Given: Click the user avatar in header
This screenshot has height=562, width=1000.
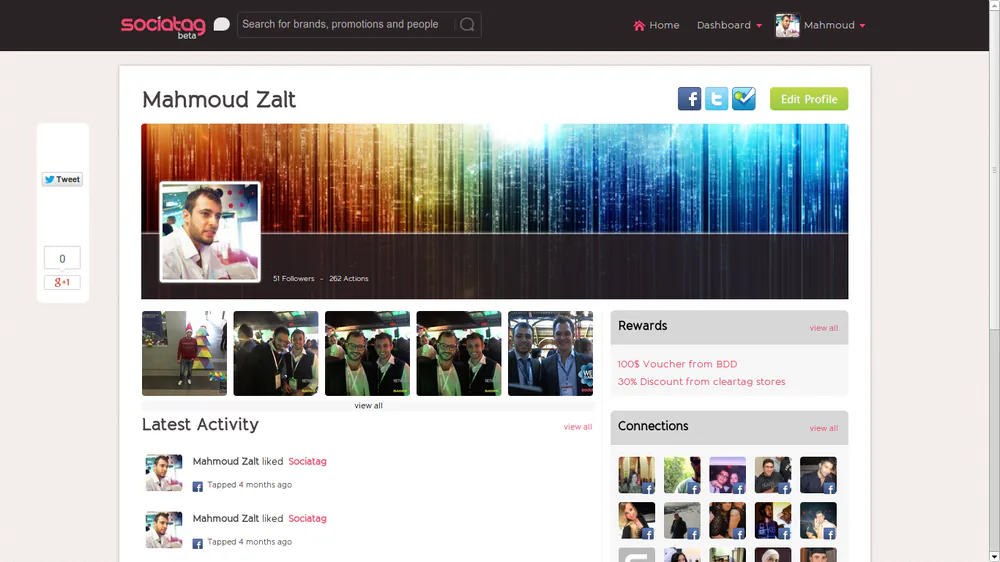Looking at the screenshot, I should pos(788,25).
